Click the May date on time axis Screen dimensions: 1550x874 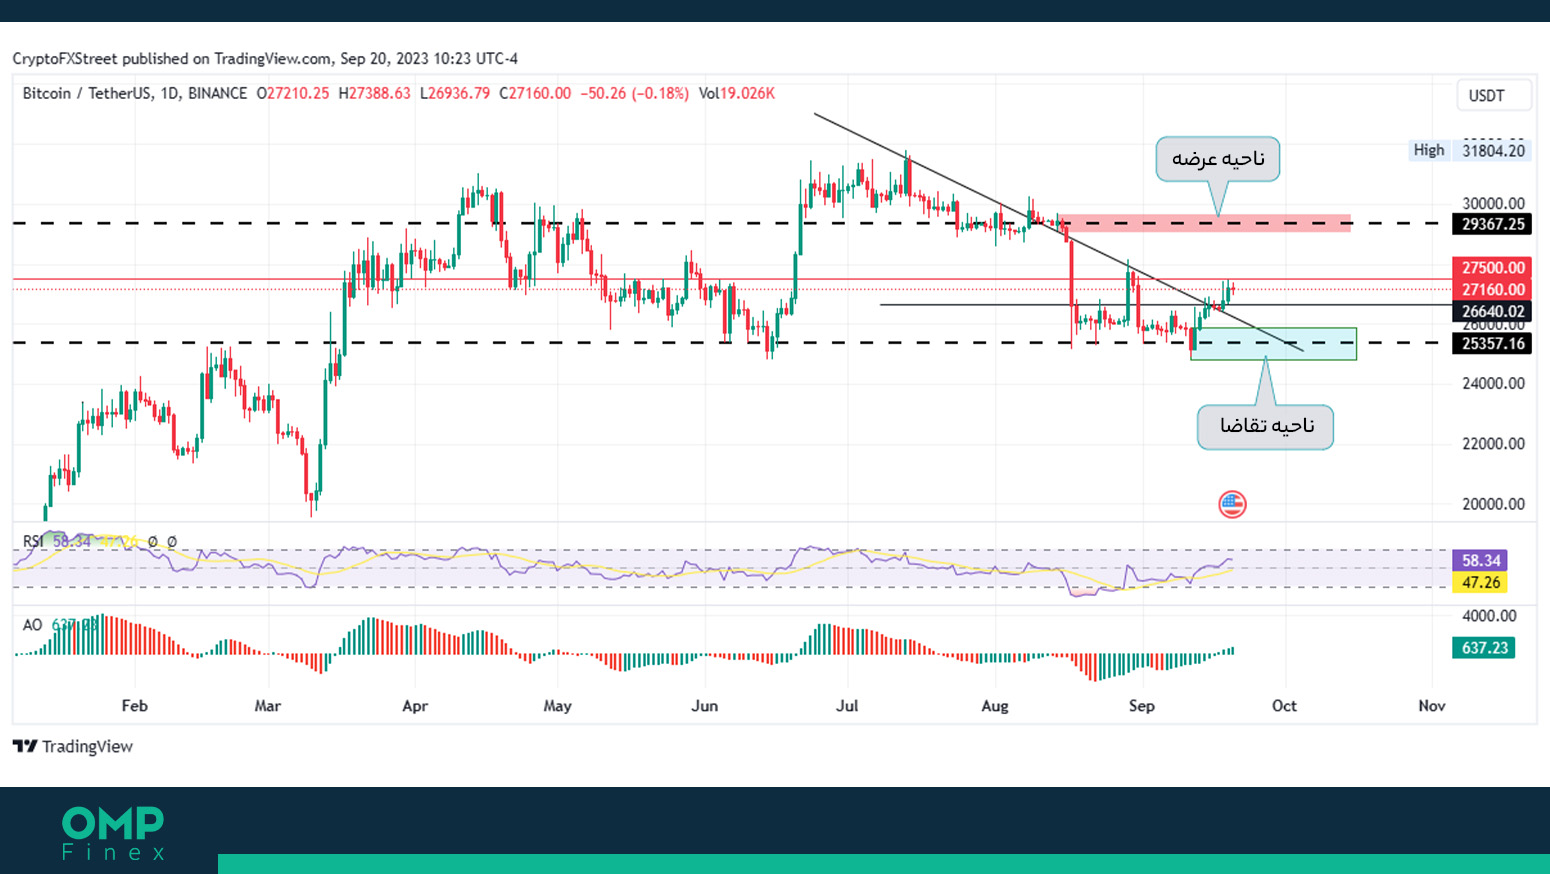point(557,706)
